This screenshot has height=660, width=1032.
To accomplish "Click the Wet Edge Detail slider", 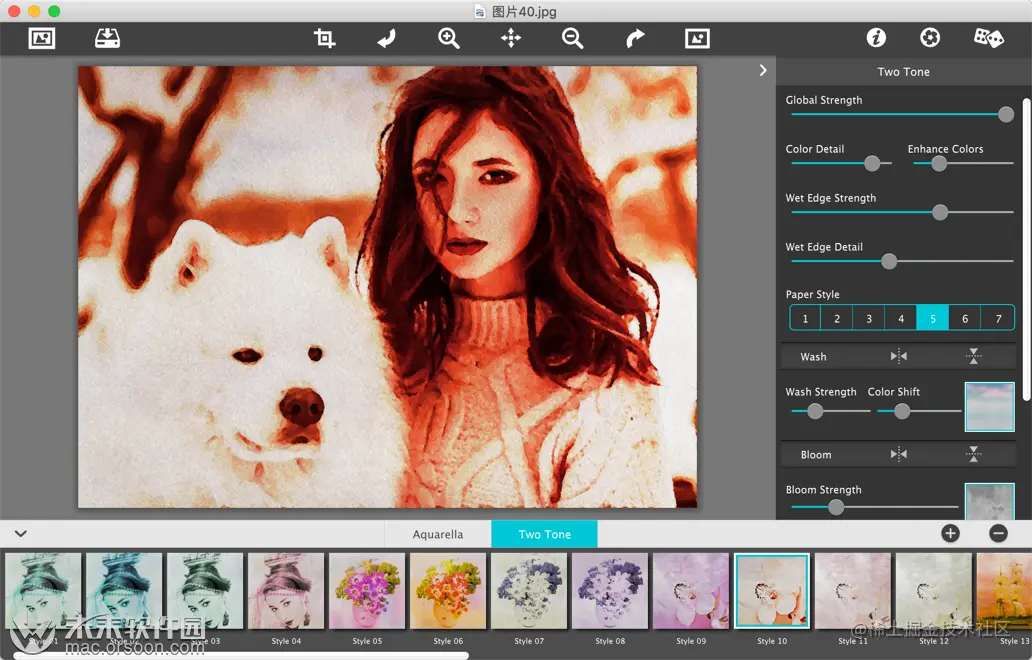I will tap(902, 261).
